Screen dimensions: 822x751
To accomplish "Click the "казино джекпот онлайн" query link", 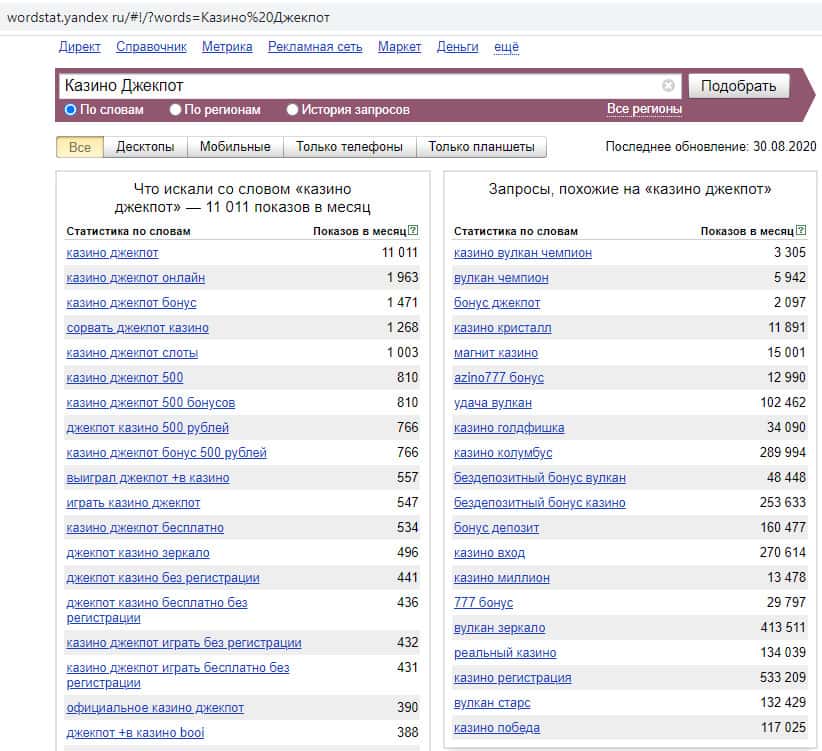I will pyautogui.click(x=135, y=278).
